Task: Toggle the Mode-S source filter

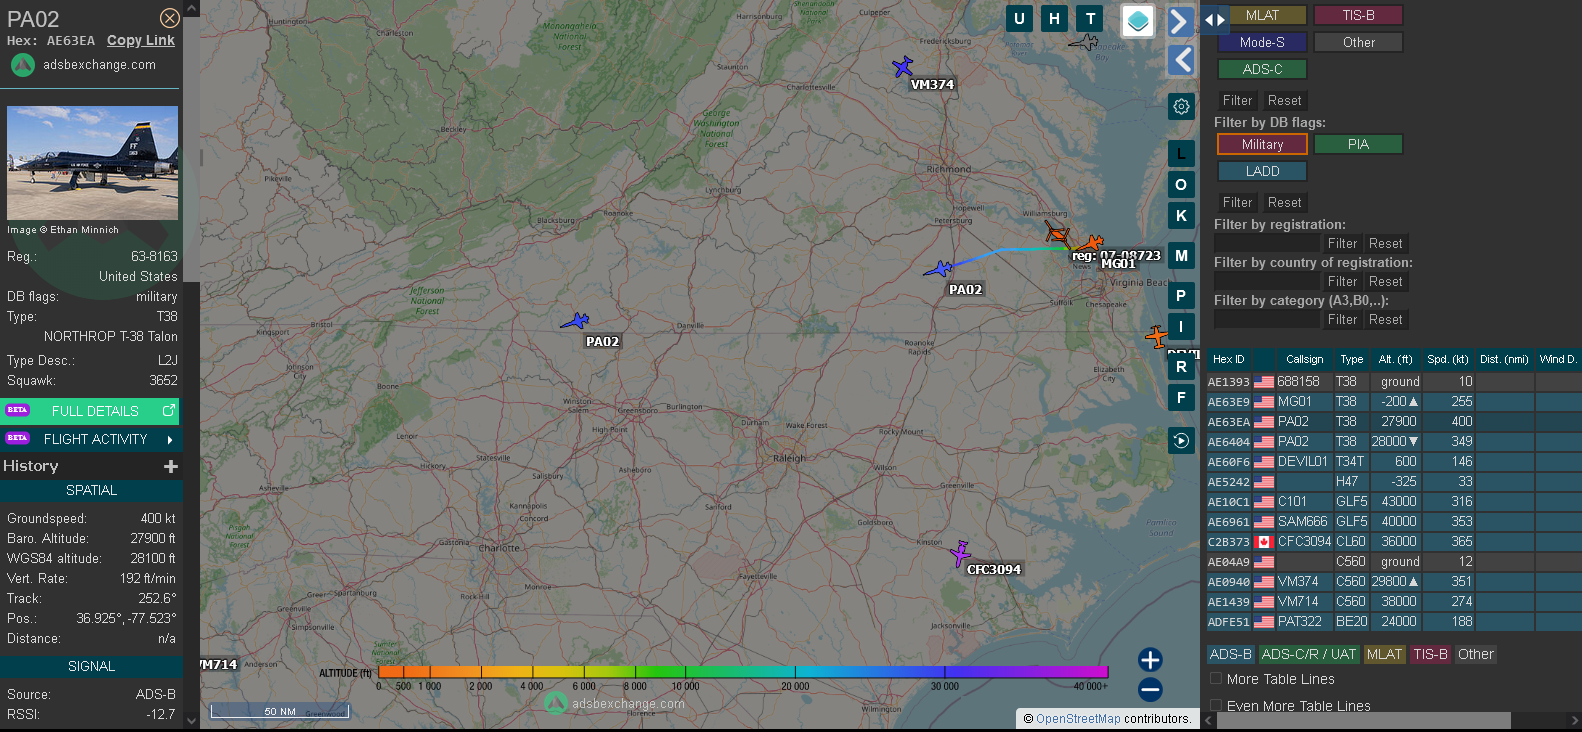Action: click(x=1262, y=42)
